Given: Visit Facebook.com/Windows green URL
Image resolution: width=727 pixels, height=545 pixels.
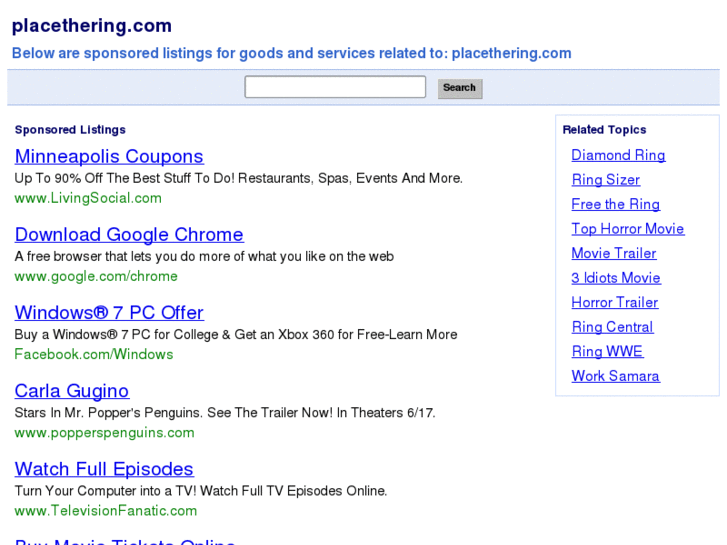Looking at the screenshot, I should click(x=94, y=354).
